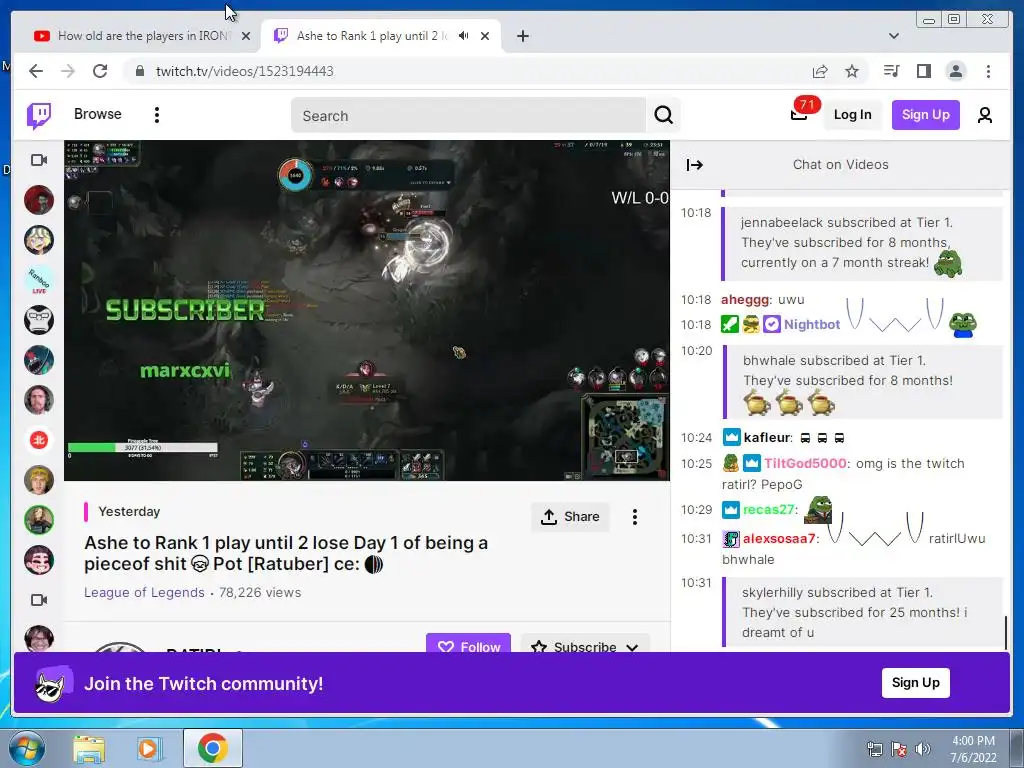Screen dimensions: 1024x768
Task: Click the Chrome taskbar icon
Action: 212,748
